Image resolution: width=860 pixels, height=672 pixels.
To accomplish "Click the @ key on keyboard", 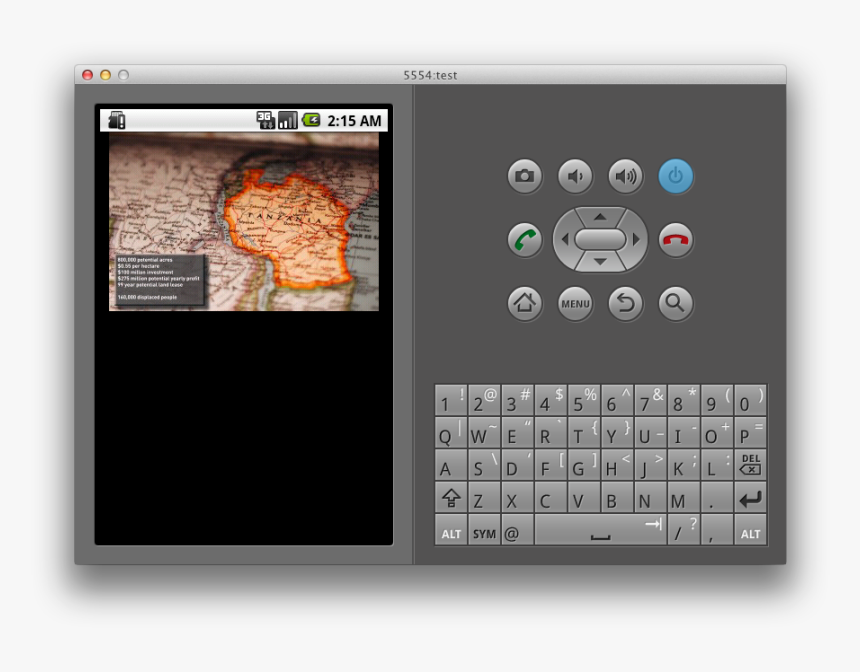I will click(x=517, y=529).
